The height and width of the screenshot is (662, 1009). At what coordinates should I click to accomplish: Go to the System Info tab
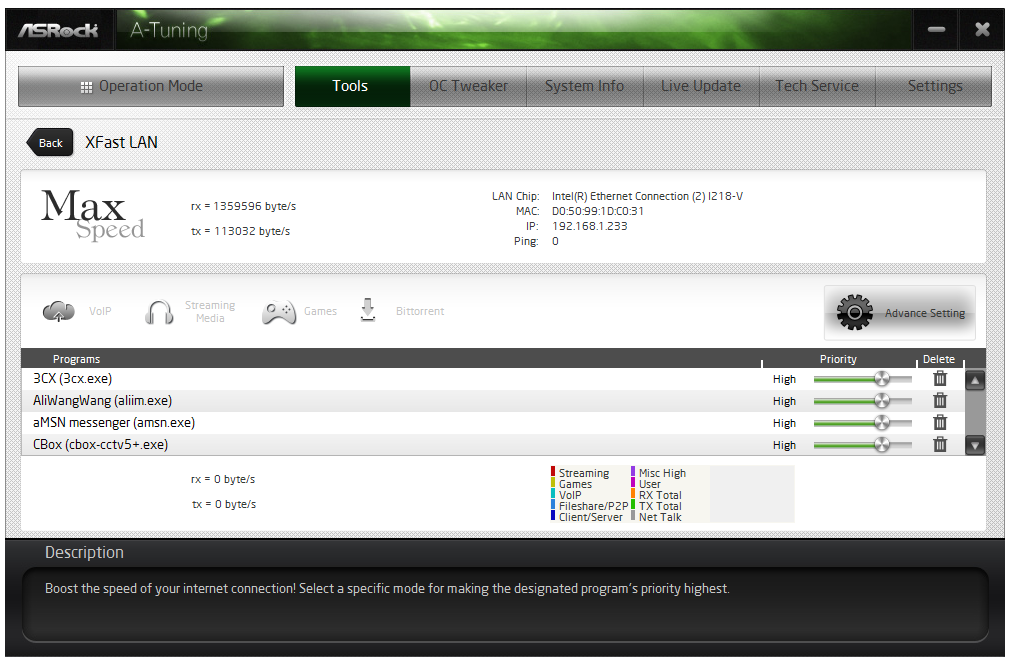[584, 86]
